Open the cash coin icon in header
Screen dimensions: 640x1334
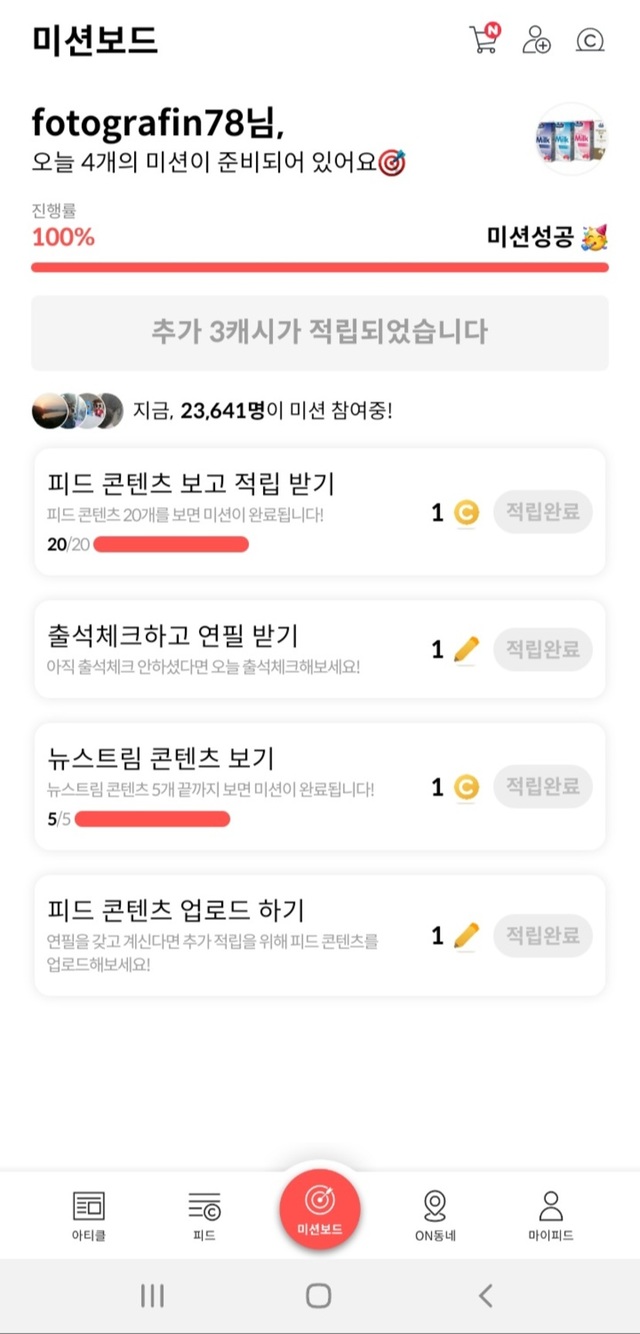pos(591,40)
